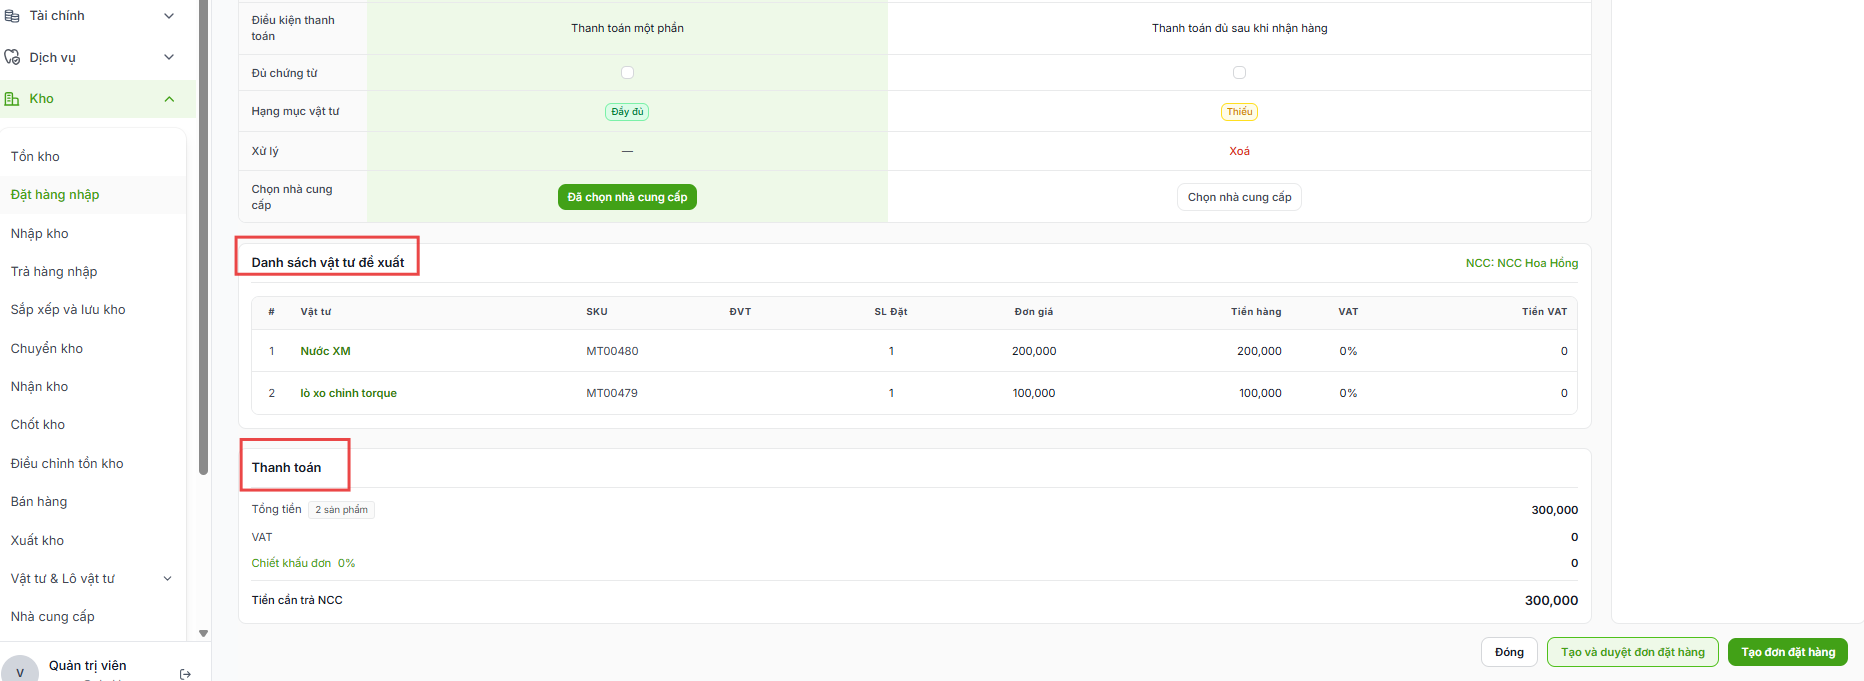
Task: Click the sidebar vertical scrollbar thumb
Action: point(204,237)
